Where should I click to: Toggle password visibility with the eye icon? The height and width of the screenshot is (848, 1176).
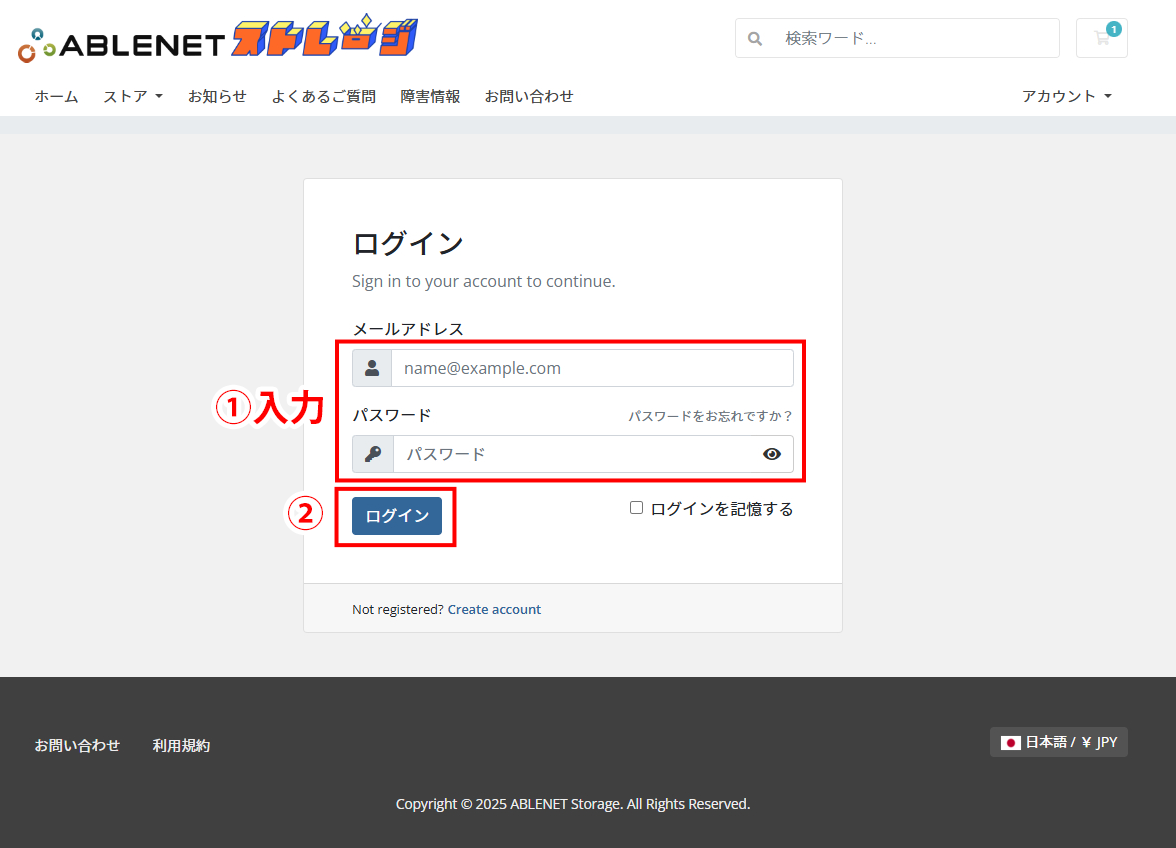[x=771, y=454]
